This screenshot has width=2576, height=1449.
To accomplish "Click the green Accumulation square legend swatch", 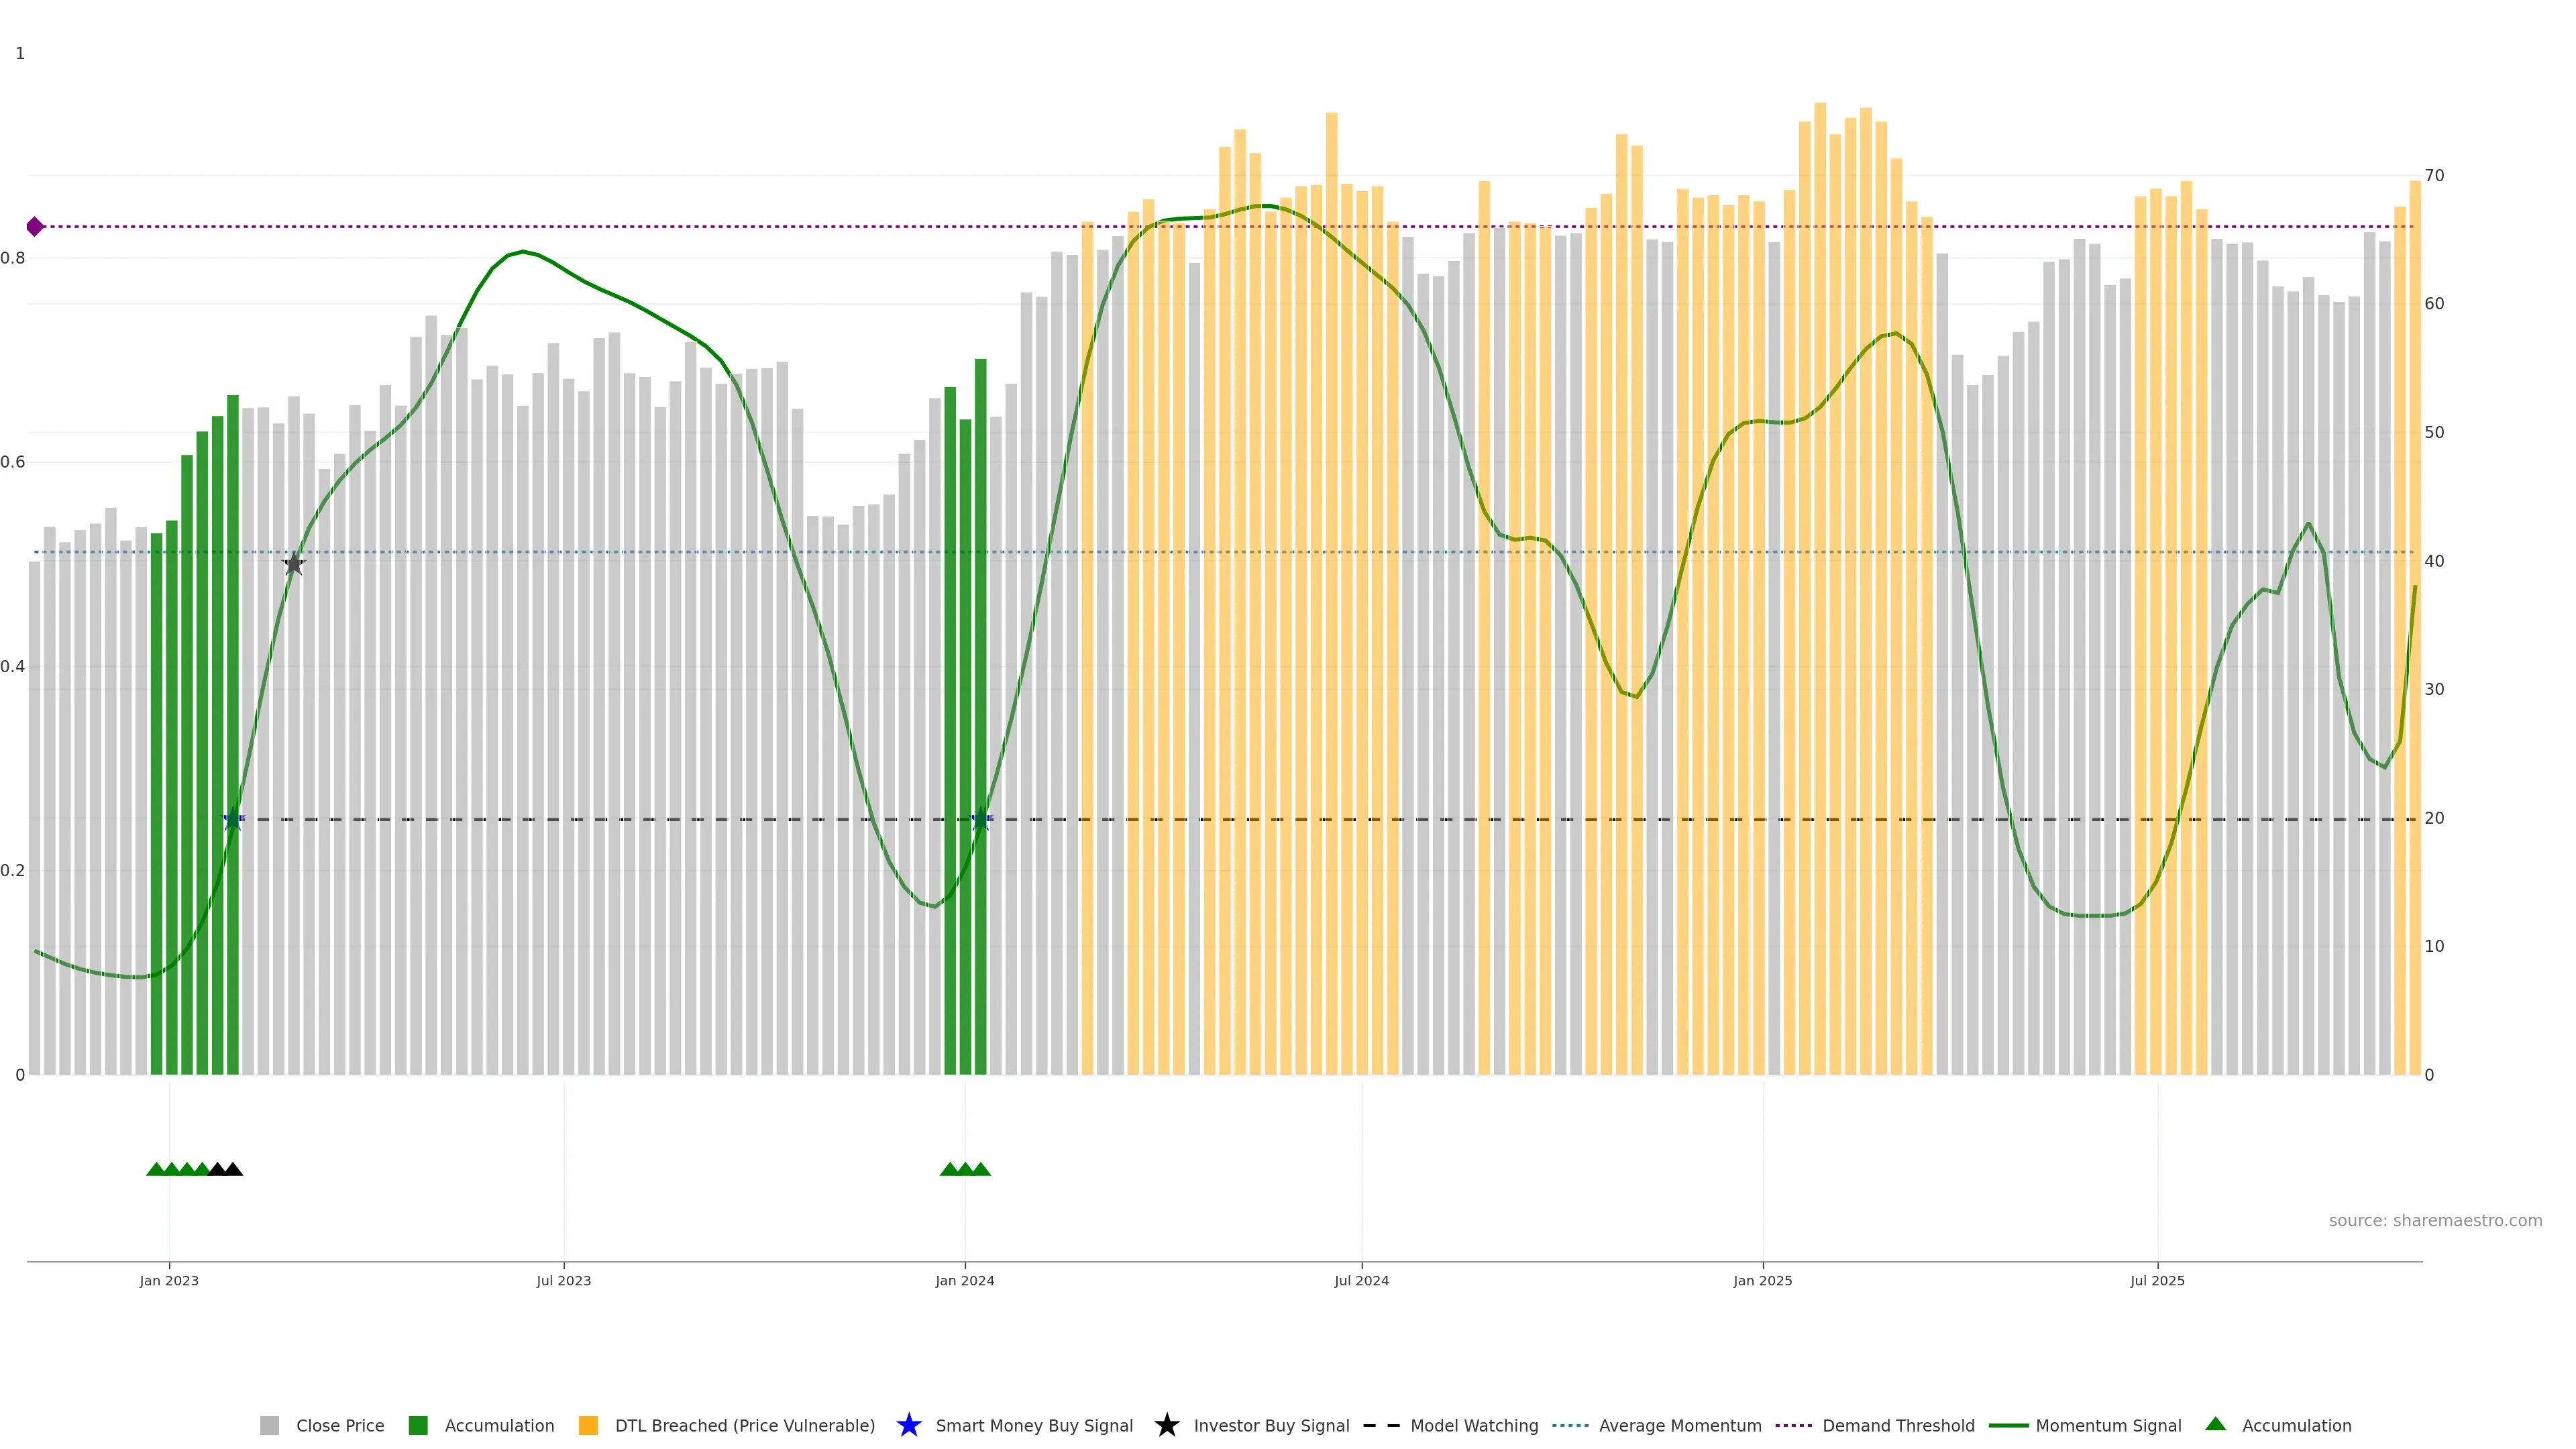I will pos(418,1425).
